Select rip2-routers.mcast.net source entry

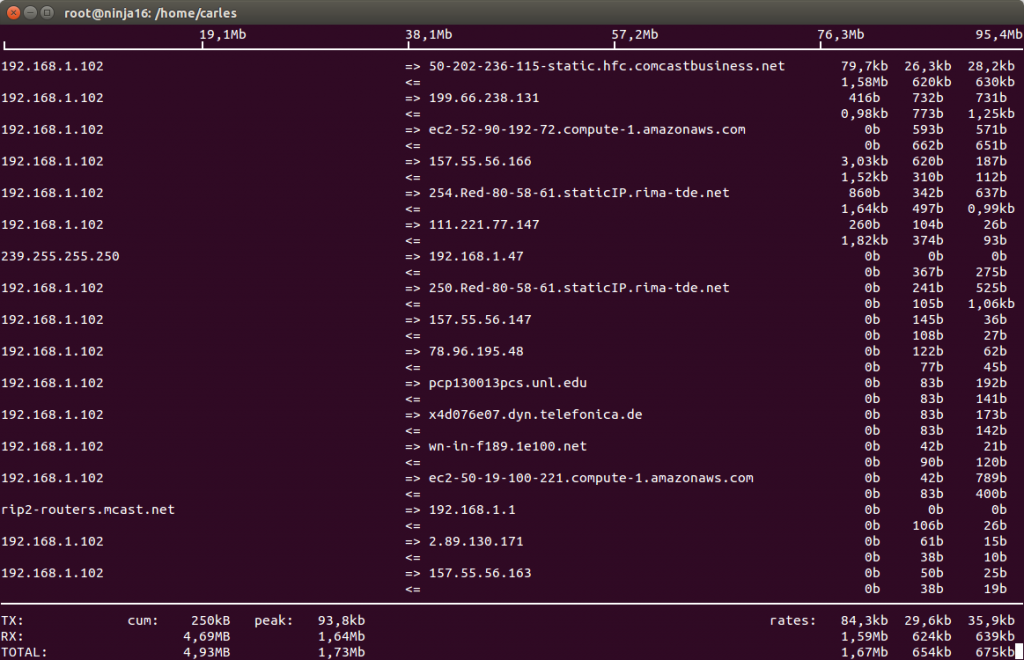(x=88, y=509)
